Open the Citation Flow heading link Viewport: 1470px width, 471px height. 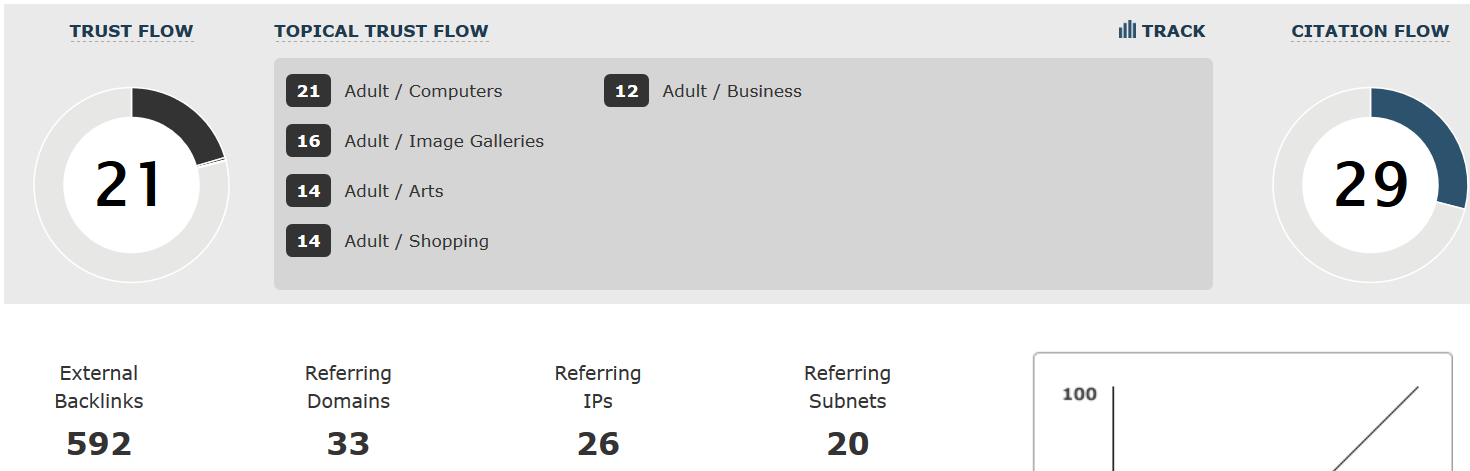pyautogui.click(x=1370, y=31)
